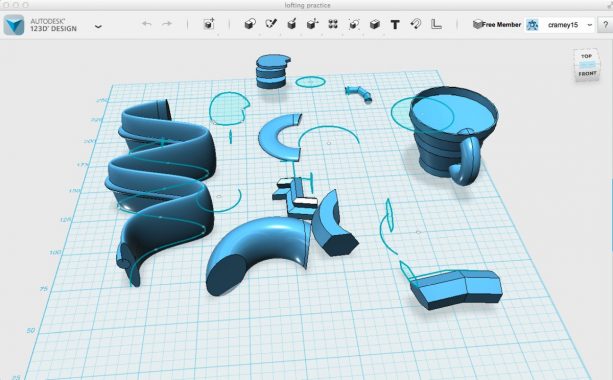Click the grid axis label 50
Image resolution: width=613 pixels, height=380 pixels.
31,331
